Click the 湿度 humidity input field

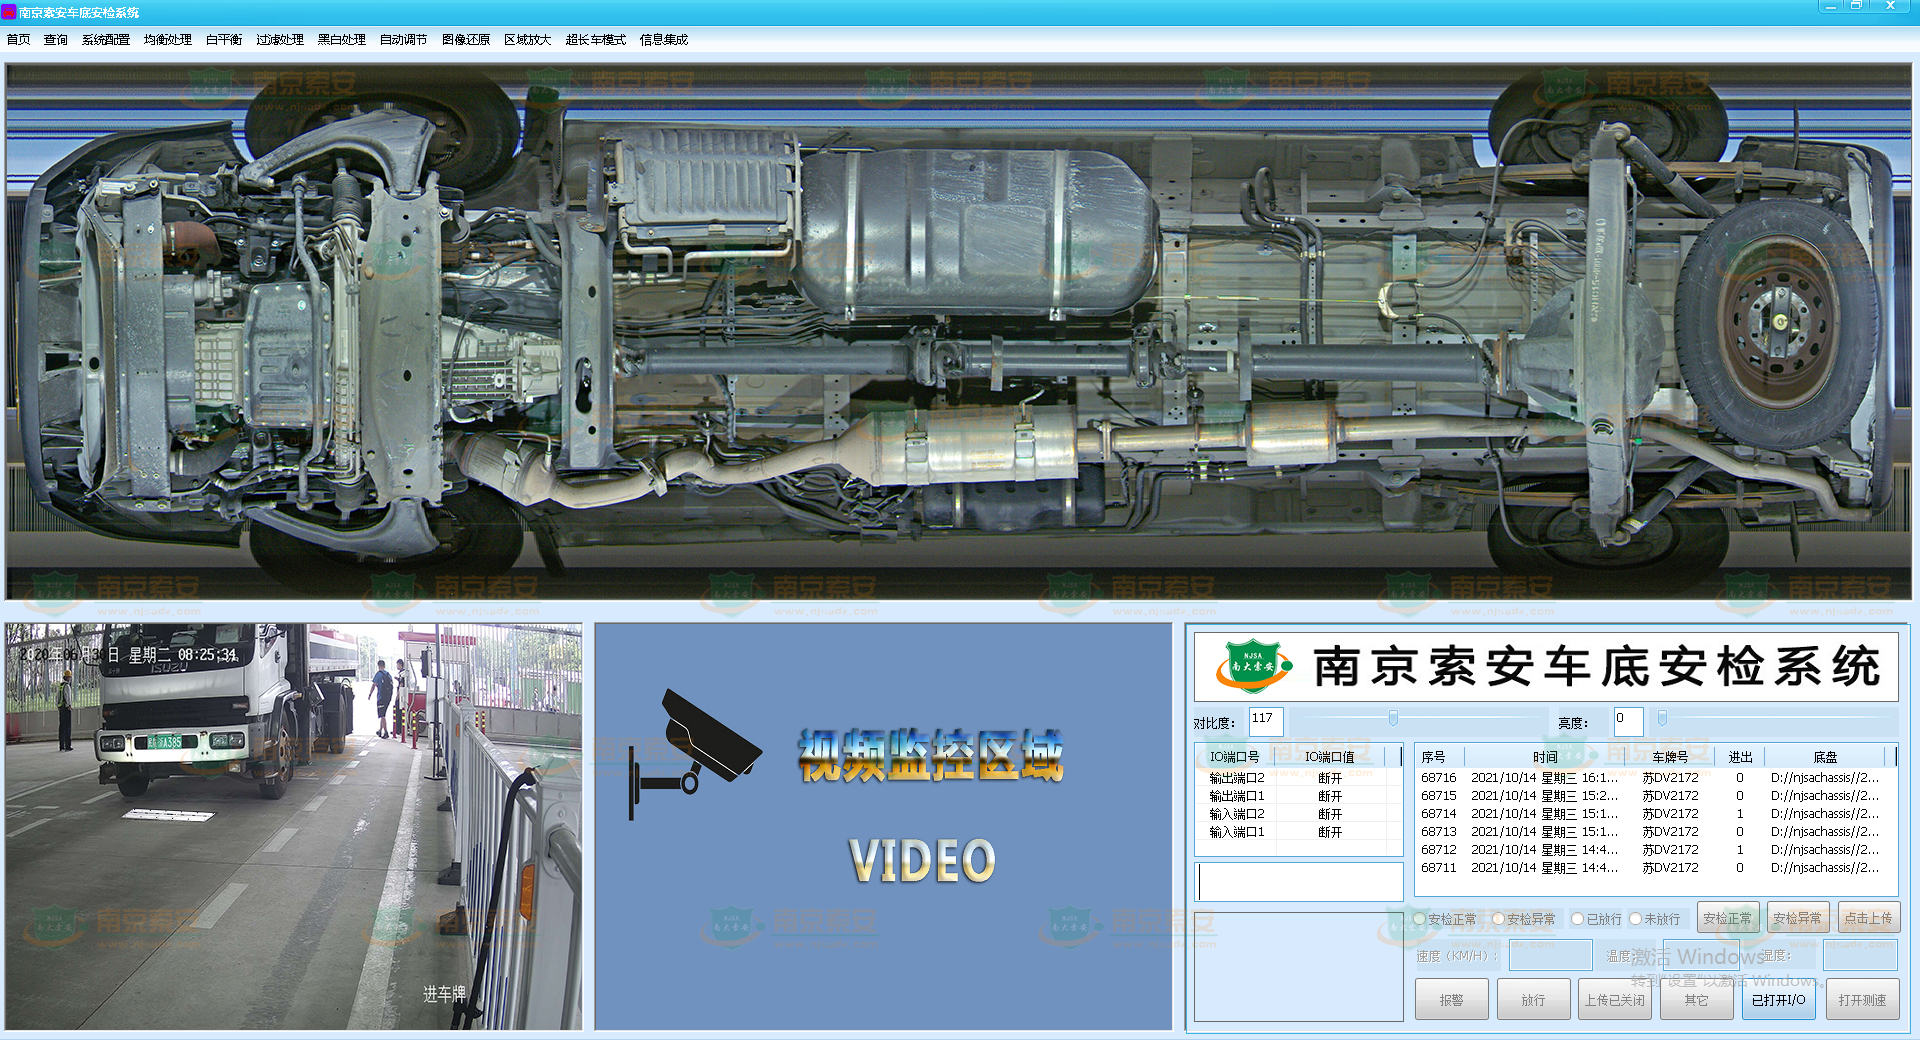pyautogui.click(x=1860, y=956)
